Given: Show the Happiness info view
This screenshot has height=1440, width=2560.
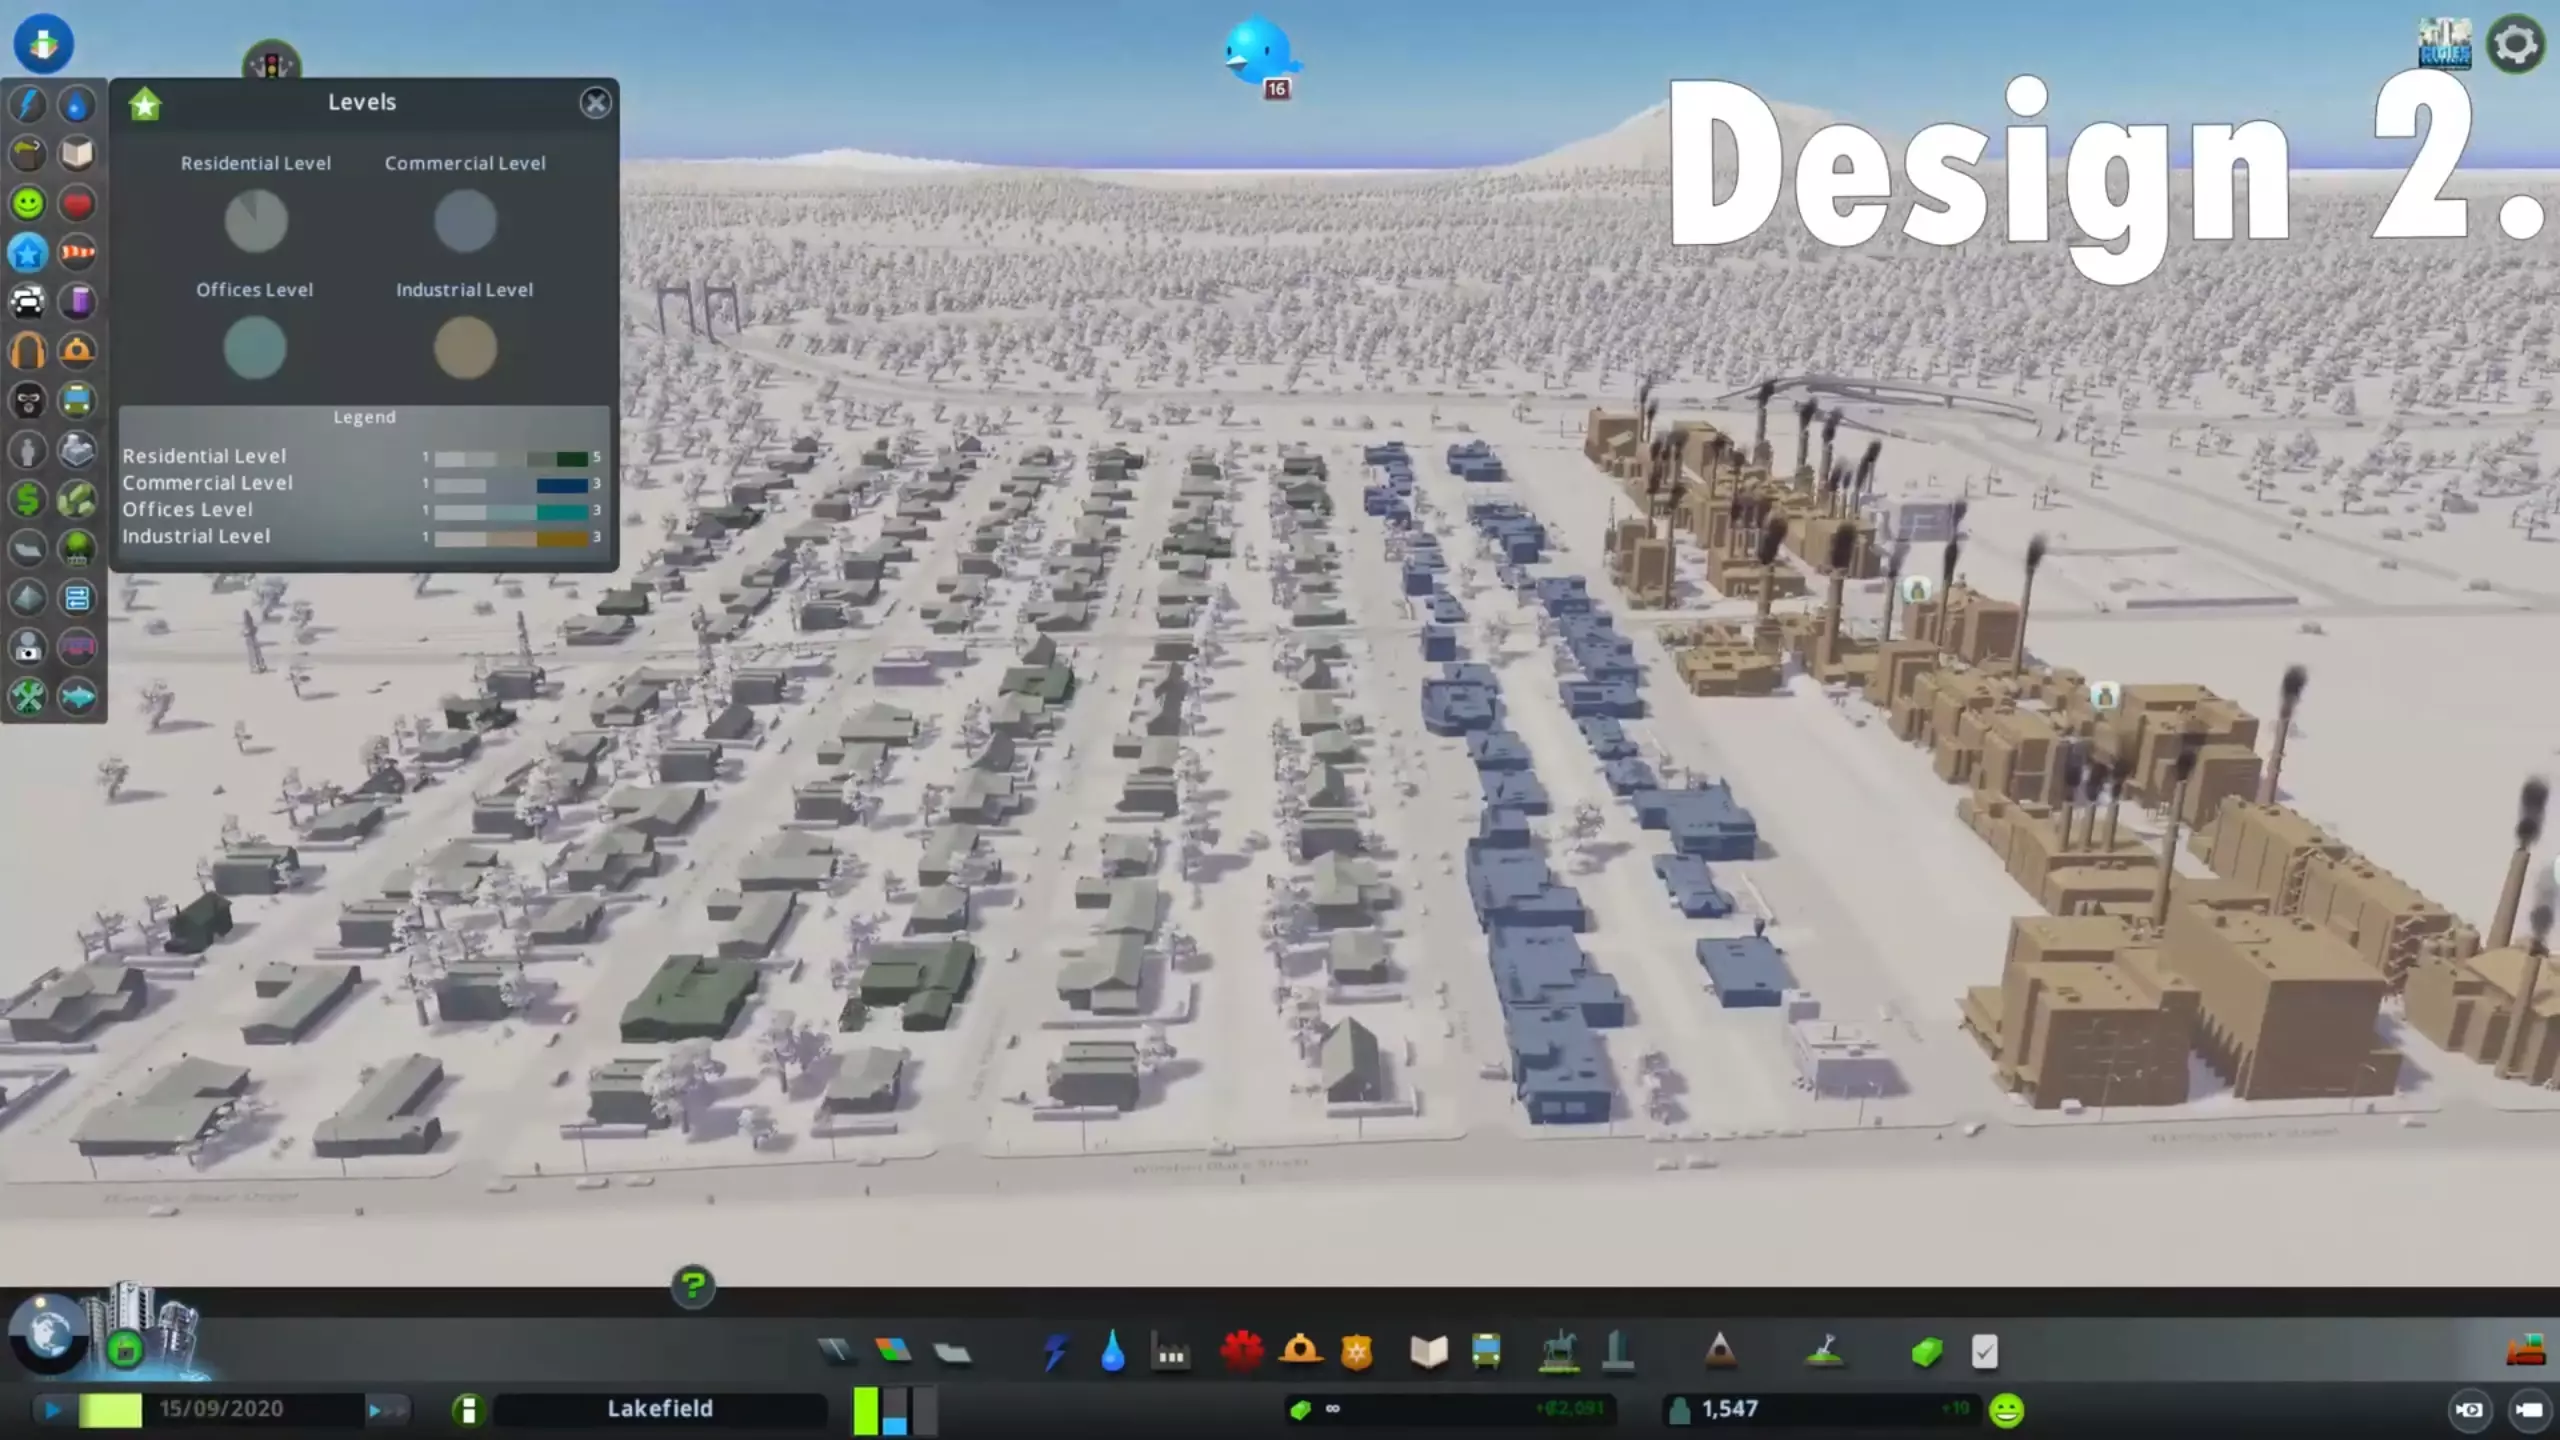Looking at the screenshot, I should coord(28,204).
